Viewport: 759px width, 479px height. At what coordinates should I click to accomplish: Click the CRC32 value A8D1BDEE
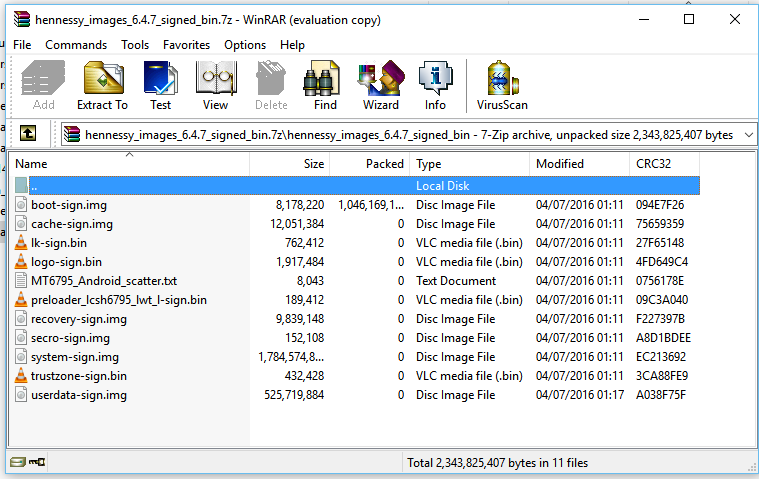tap(663, 338)
